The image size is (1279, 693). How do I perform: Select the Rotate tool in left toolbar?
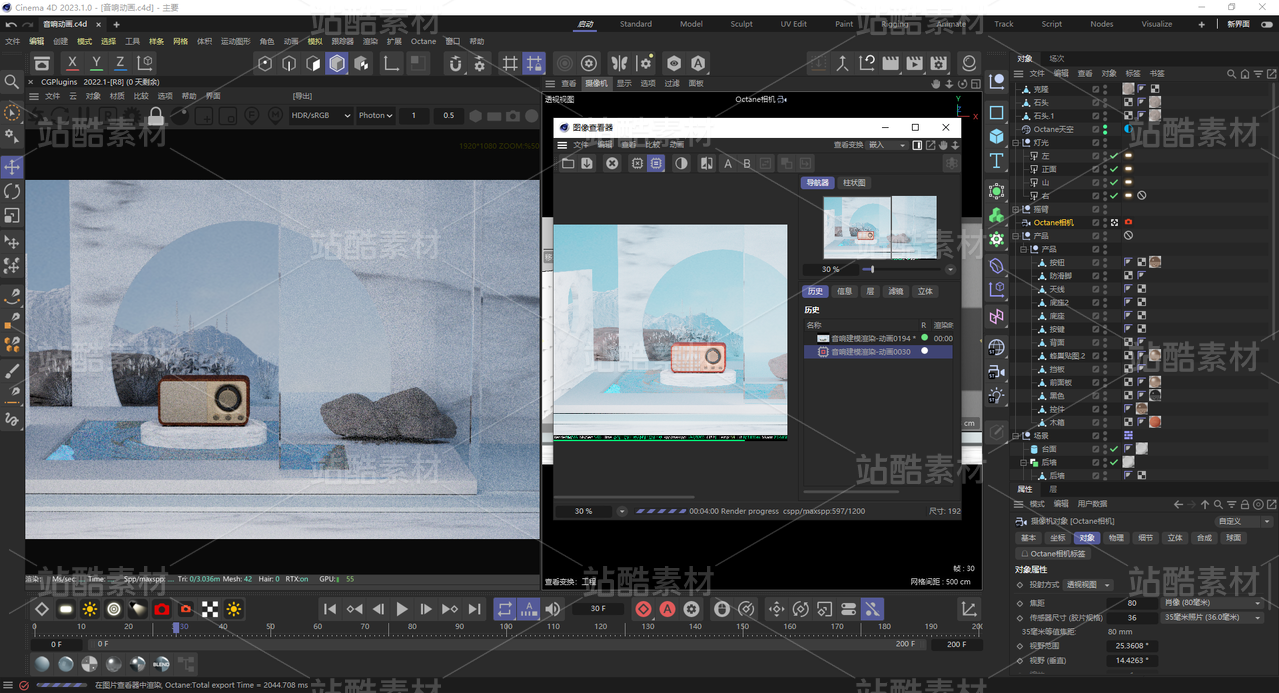(x=12, y=191)
